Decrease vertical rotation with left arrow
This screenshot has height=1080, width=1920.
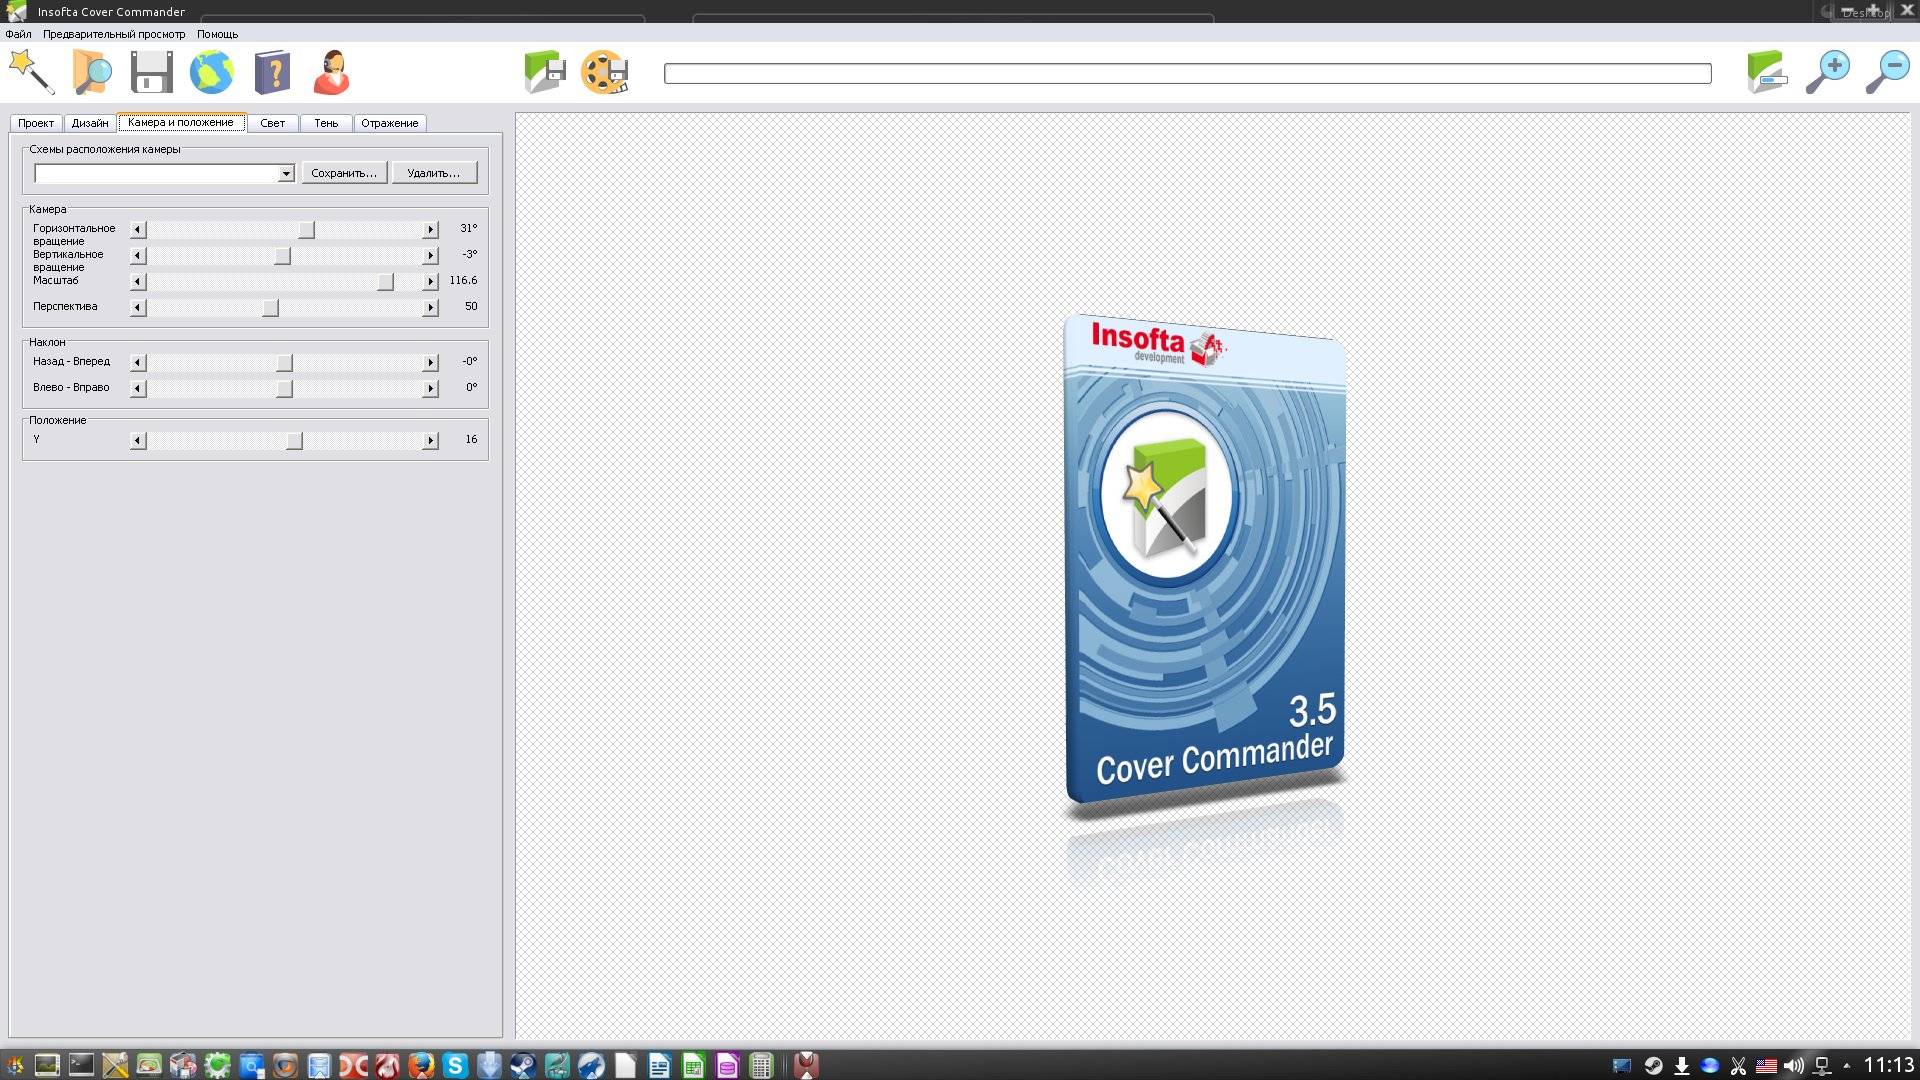pyautogui.click(x=138, y=256)
